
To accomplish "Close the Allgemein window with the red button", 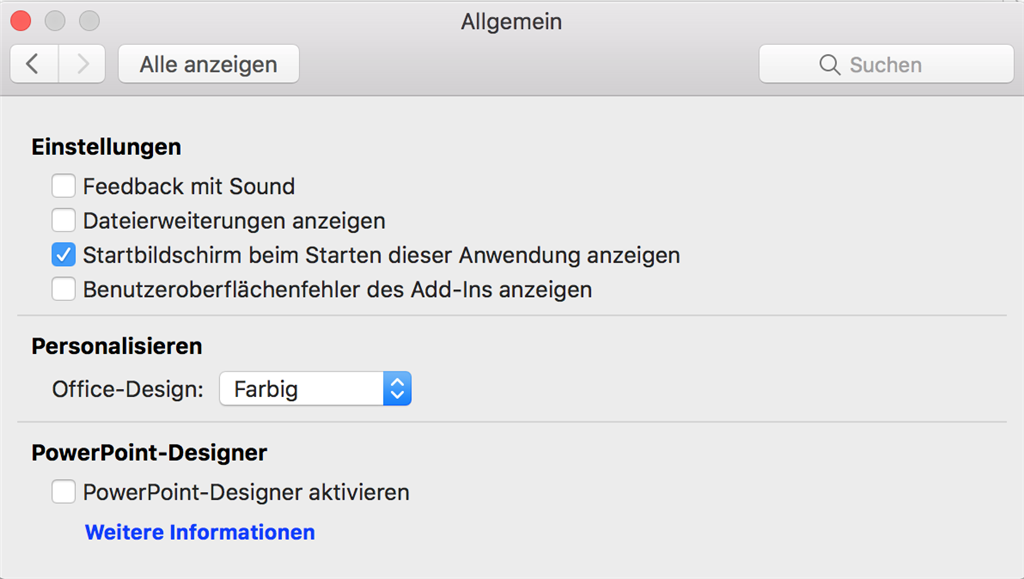I will 21,21.
